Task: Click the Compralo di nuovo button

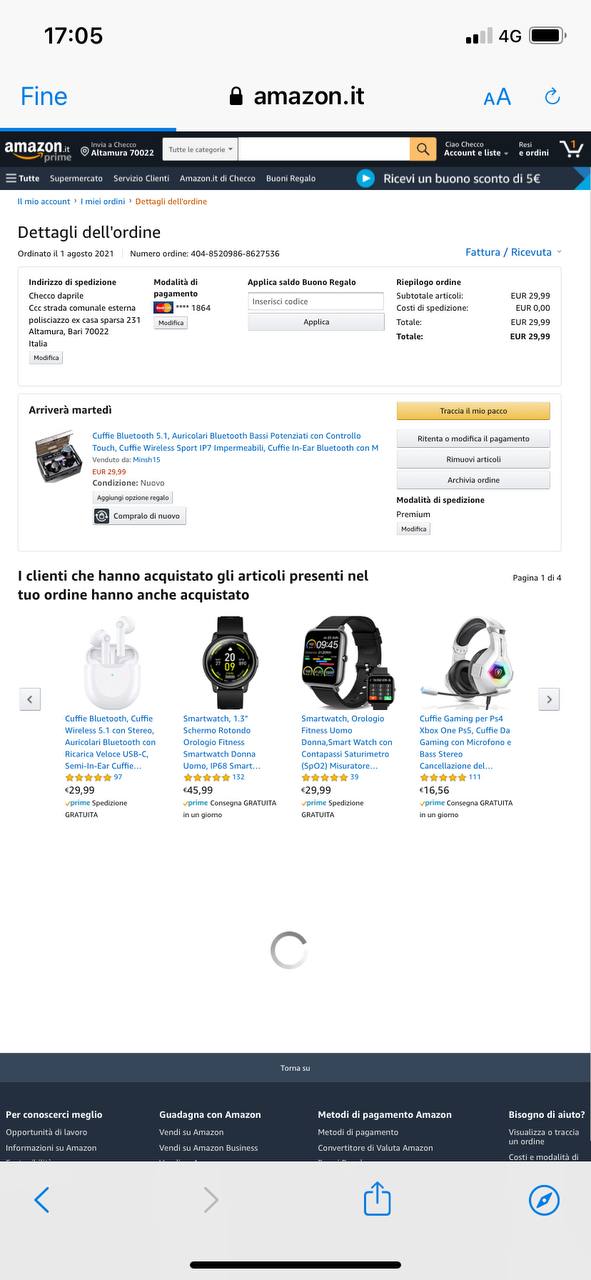Action: point(139,516)
